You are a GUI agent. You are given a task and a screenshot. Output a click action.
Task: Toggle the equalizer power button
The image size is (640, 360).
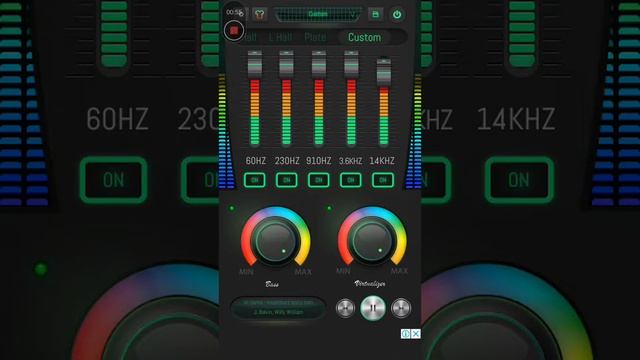pos(397,14)
